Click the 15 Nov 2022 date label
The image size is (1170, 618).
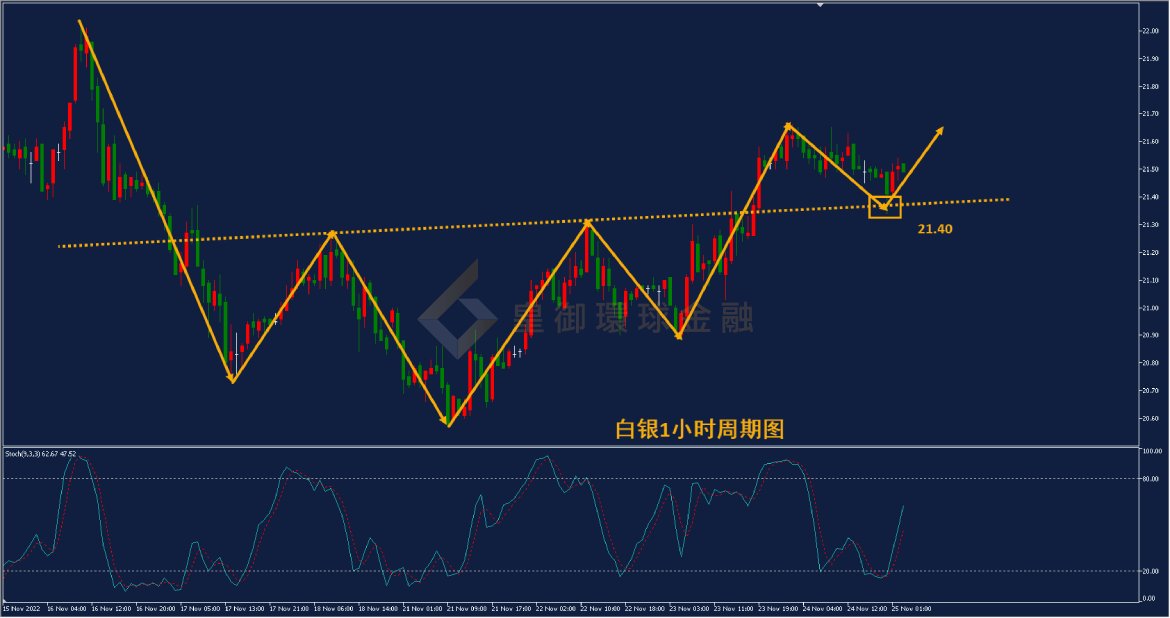point(22,609)
